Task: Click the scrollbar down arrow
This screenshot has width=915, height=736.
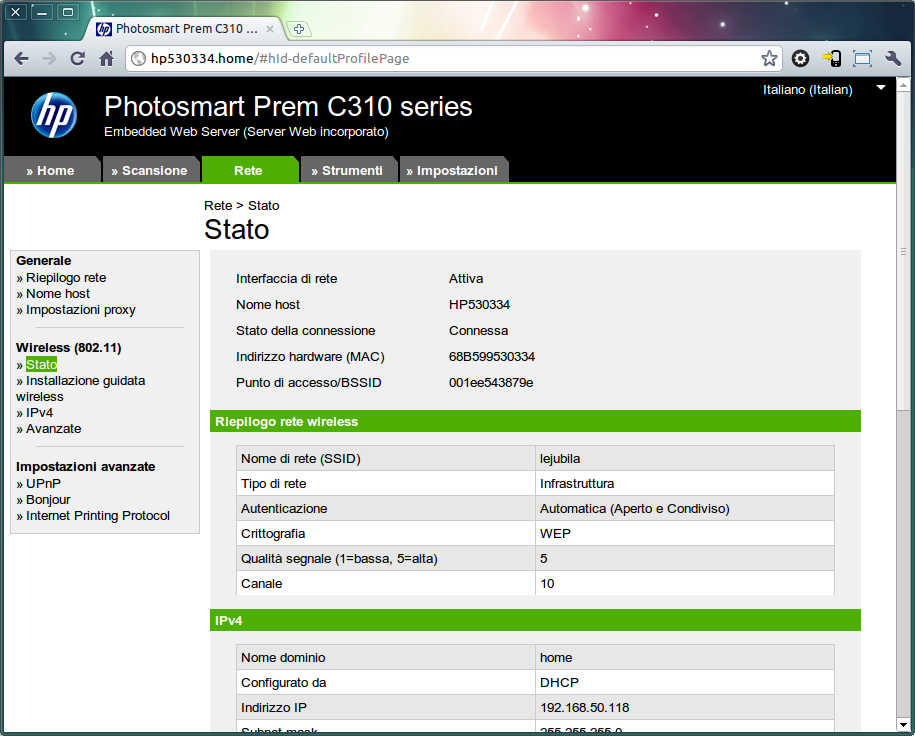Action: (x=903, y=725)
